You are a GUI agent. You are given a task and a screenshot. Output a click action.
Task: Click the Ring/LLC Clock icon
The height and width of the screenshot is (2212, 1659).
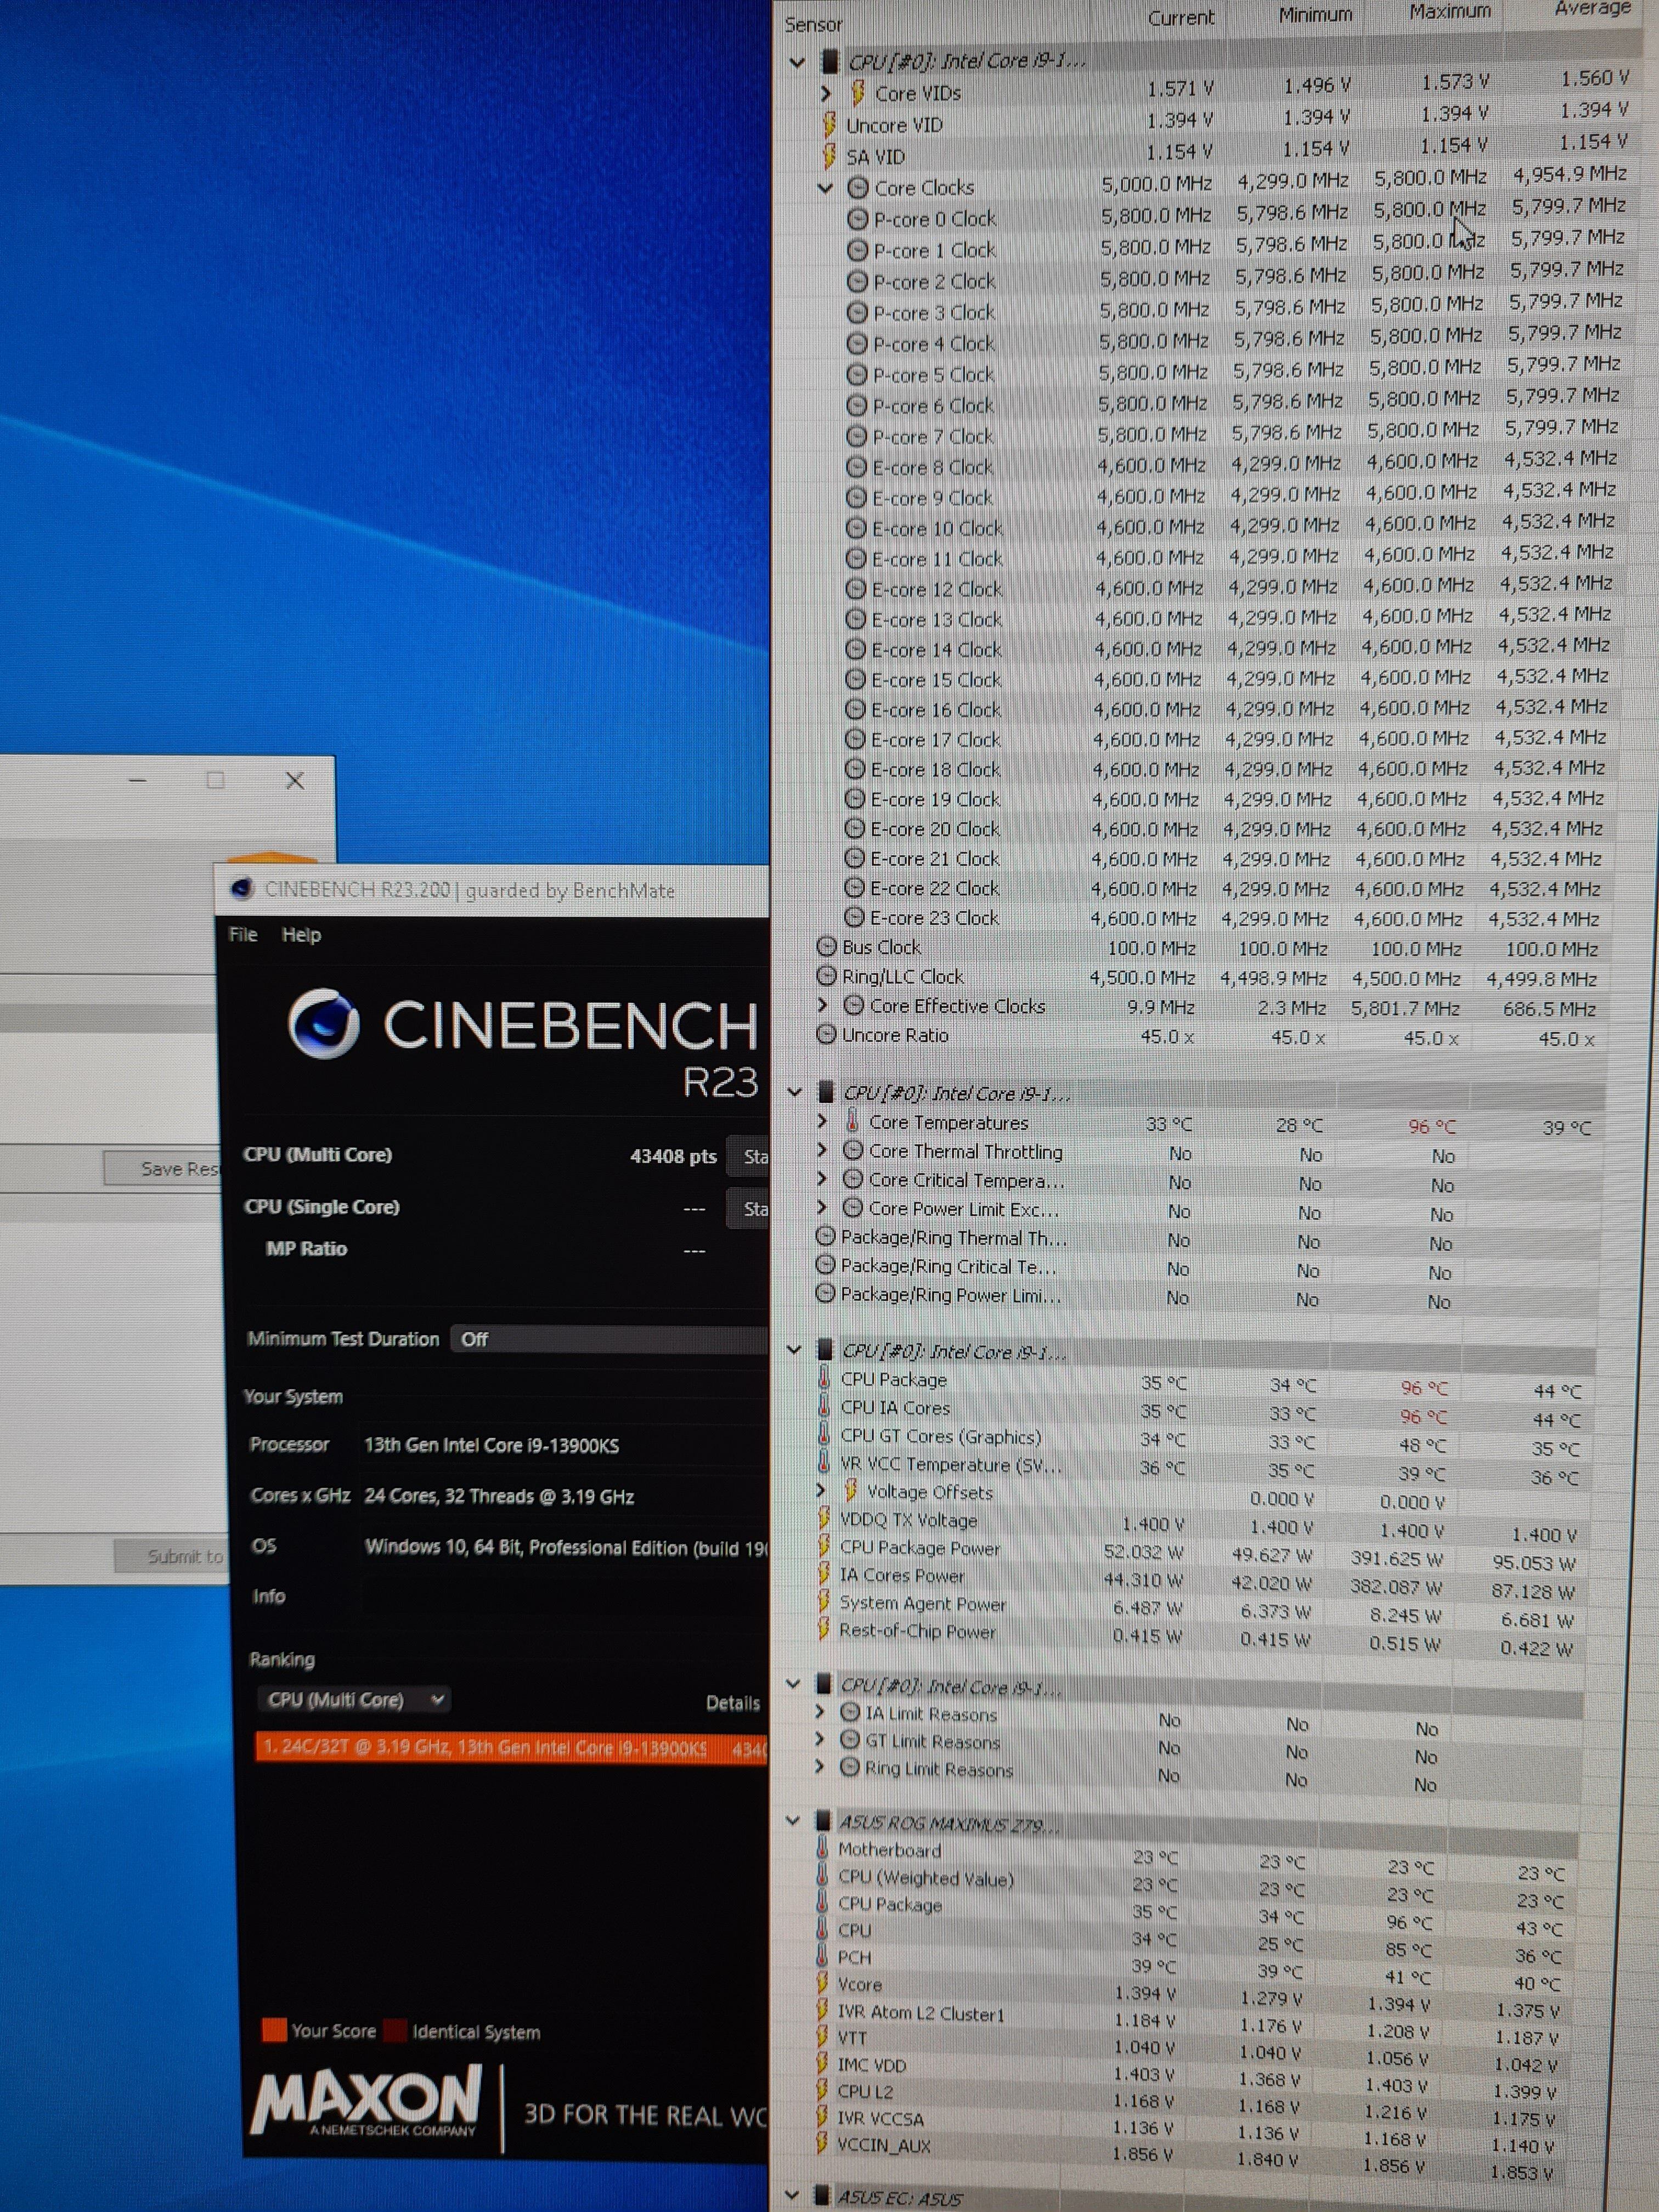(827, 975)
